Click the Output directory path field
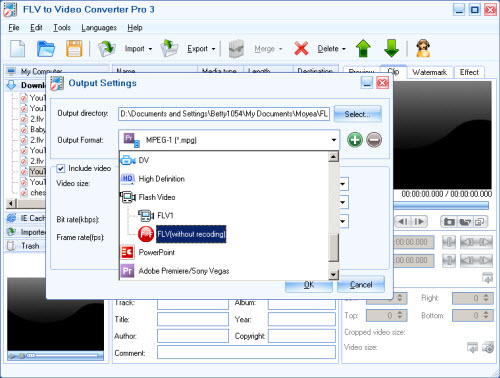The width and height of the screenshot is (500, 378). (x=224, y=114)
